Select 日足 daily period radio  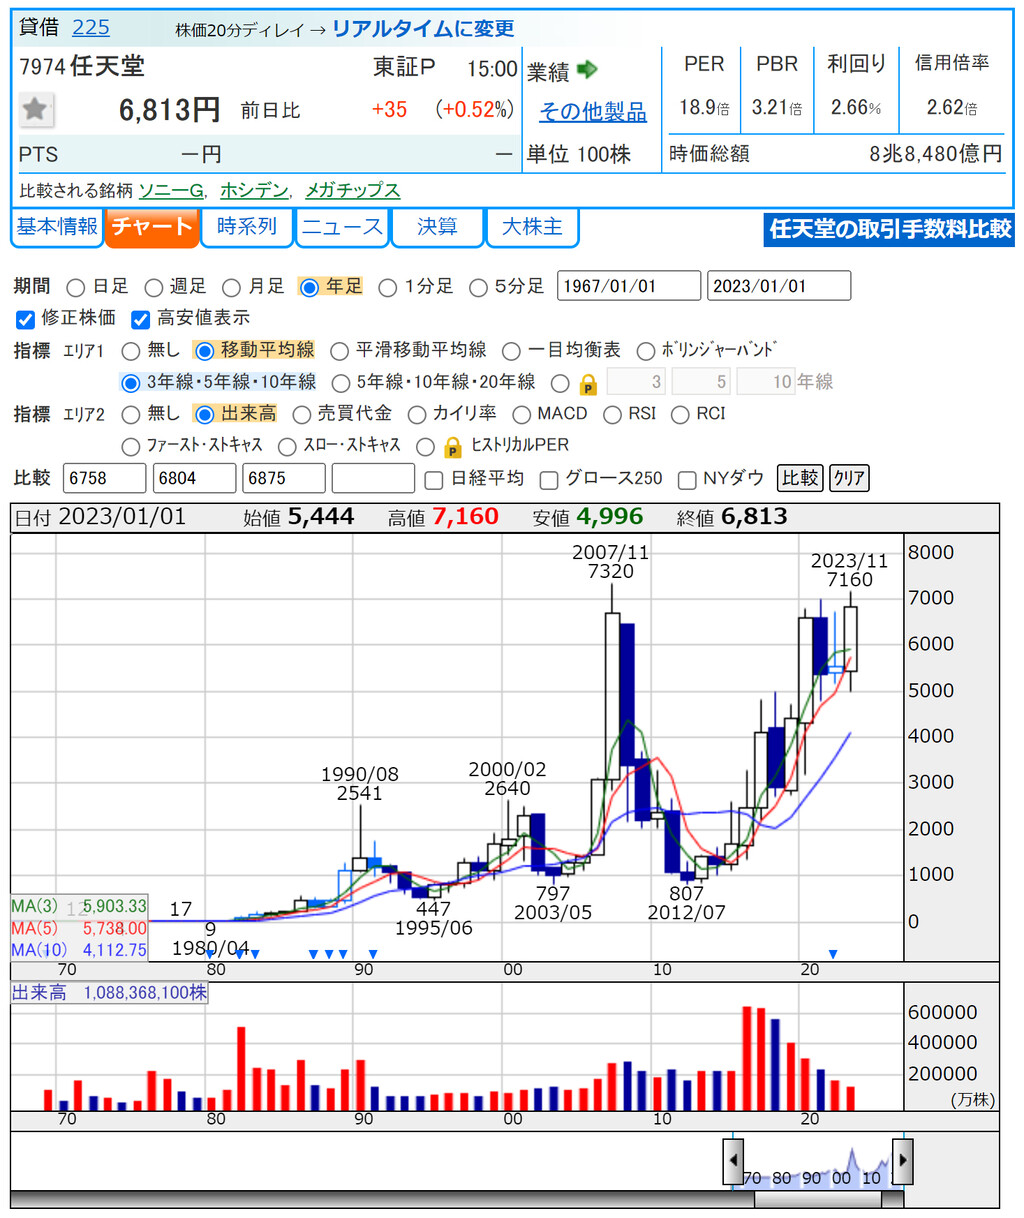point(75,287)
